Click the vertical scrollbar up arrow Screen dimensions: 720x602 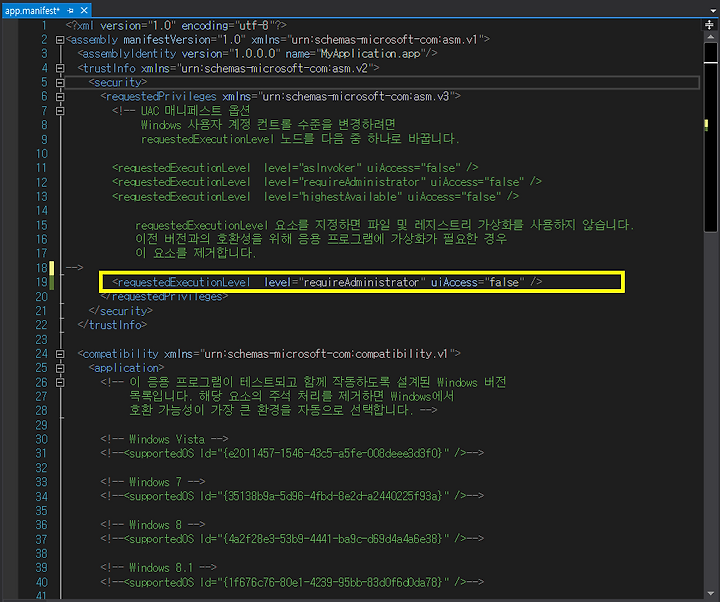[x=710, y=36]
